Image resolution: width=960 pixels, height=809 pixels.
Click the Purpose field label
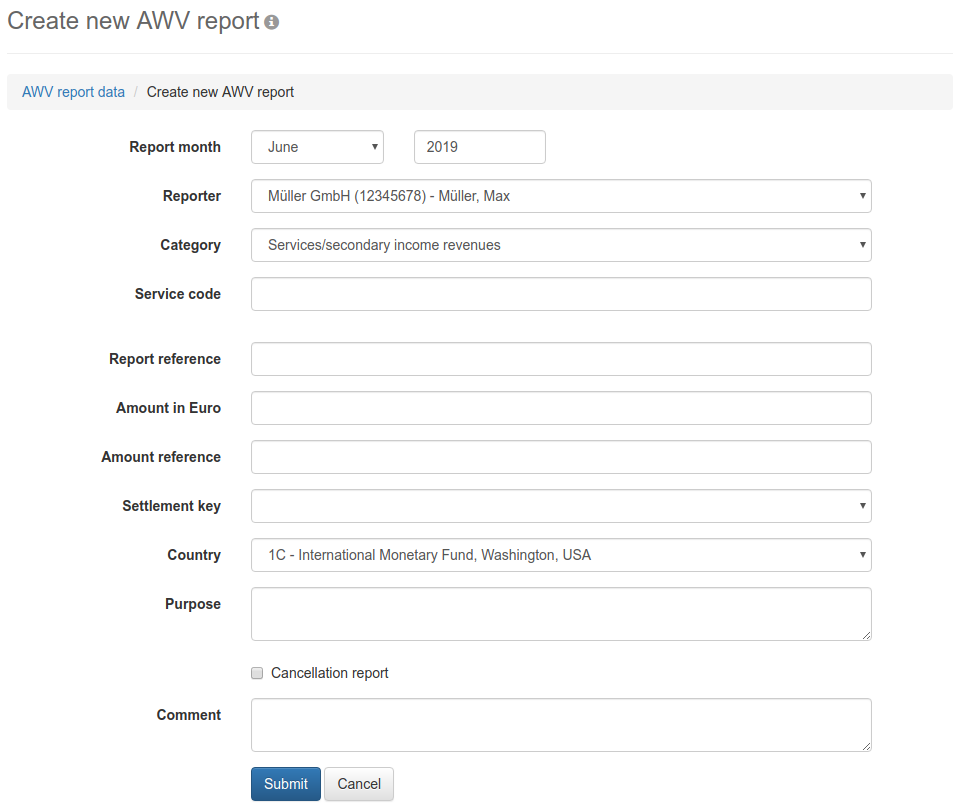[193, 604]
